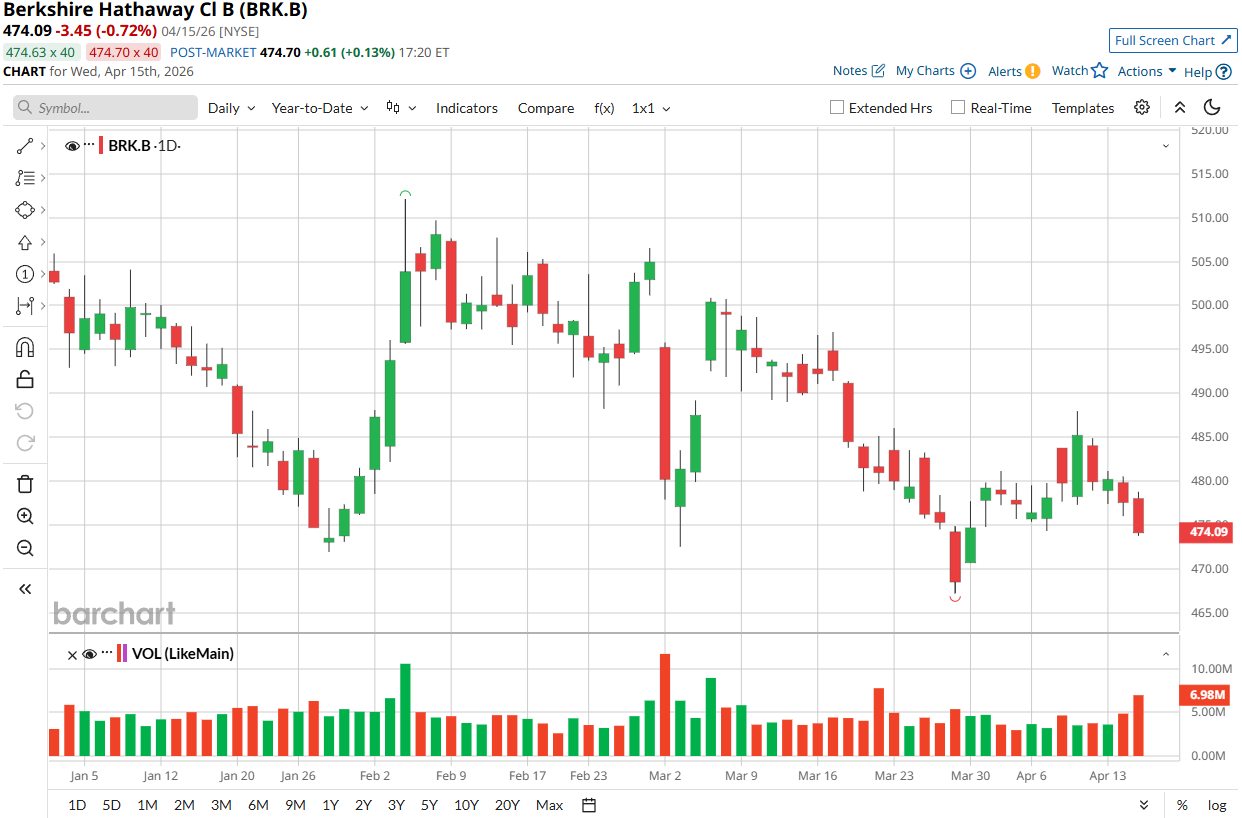Screen dimensions: 1242x818
Task: Toggle VOL indicator visibility eye
Action: click(x=89, y=655)
